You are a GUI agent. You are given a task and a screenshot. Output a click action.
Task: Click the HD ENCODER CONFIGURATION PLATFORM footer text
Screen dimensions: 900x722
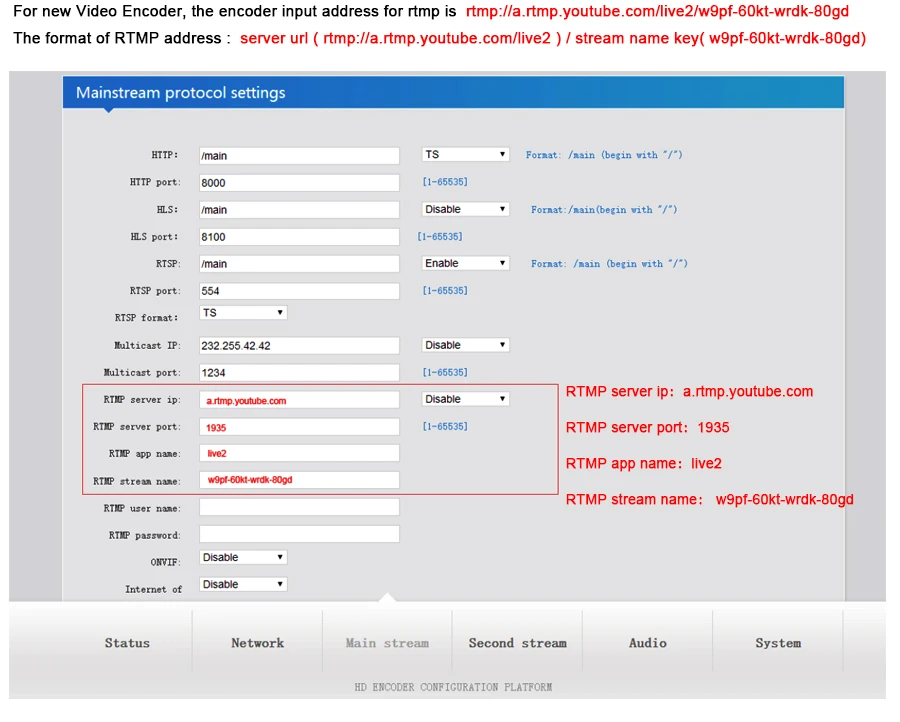[x=453, y=687]
